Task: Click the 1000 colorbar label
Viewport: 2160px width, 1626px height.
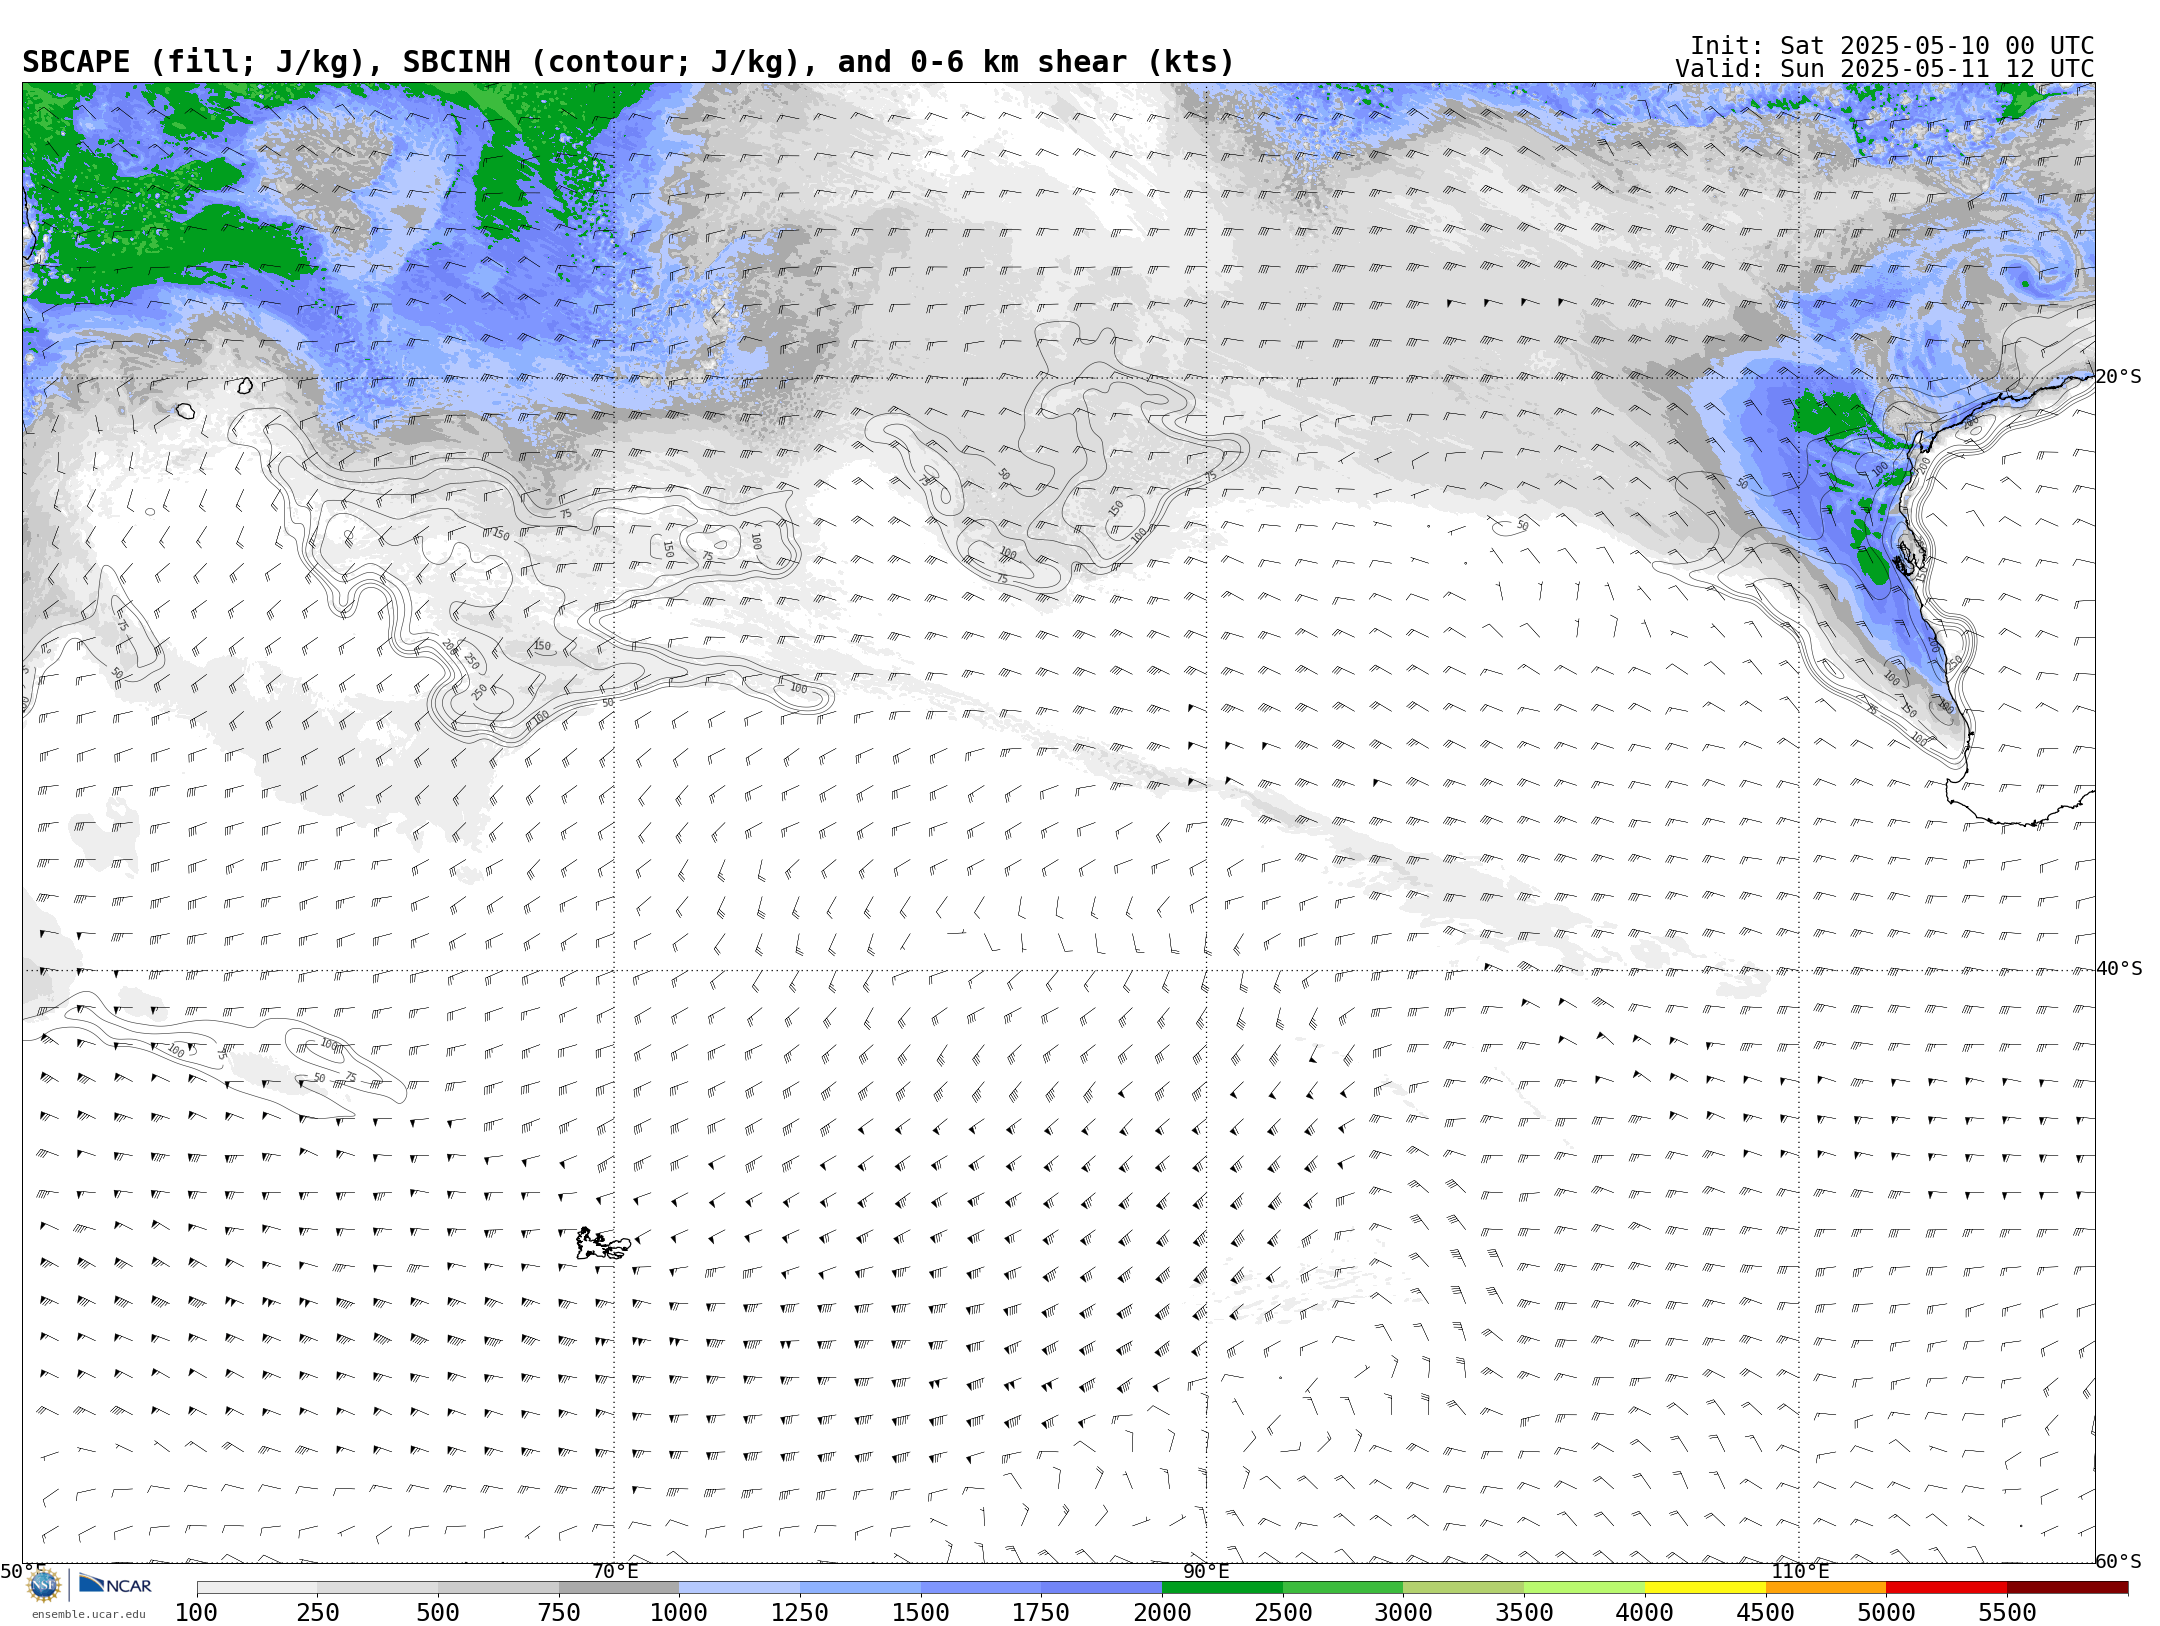Action: click(679, 1613)
